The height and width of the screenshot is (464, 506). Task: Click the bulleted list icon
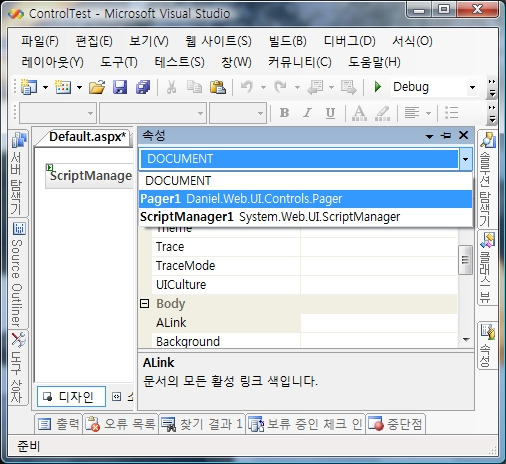(x=452, y=113)
